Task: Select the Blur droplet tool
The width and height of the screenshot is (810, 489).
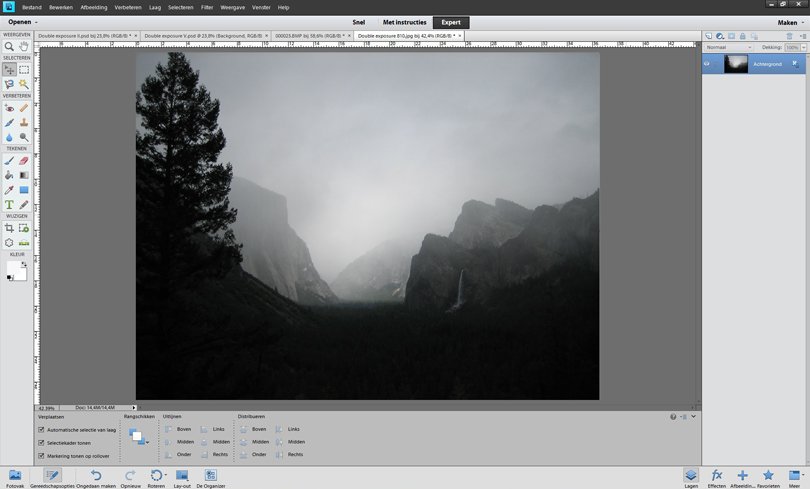Action: (9, 137)
